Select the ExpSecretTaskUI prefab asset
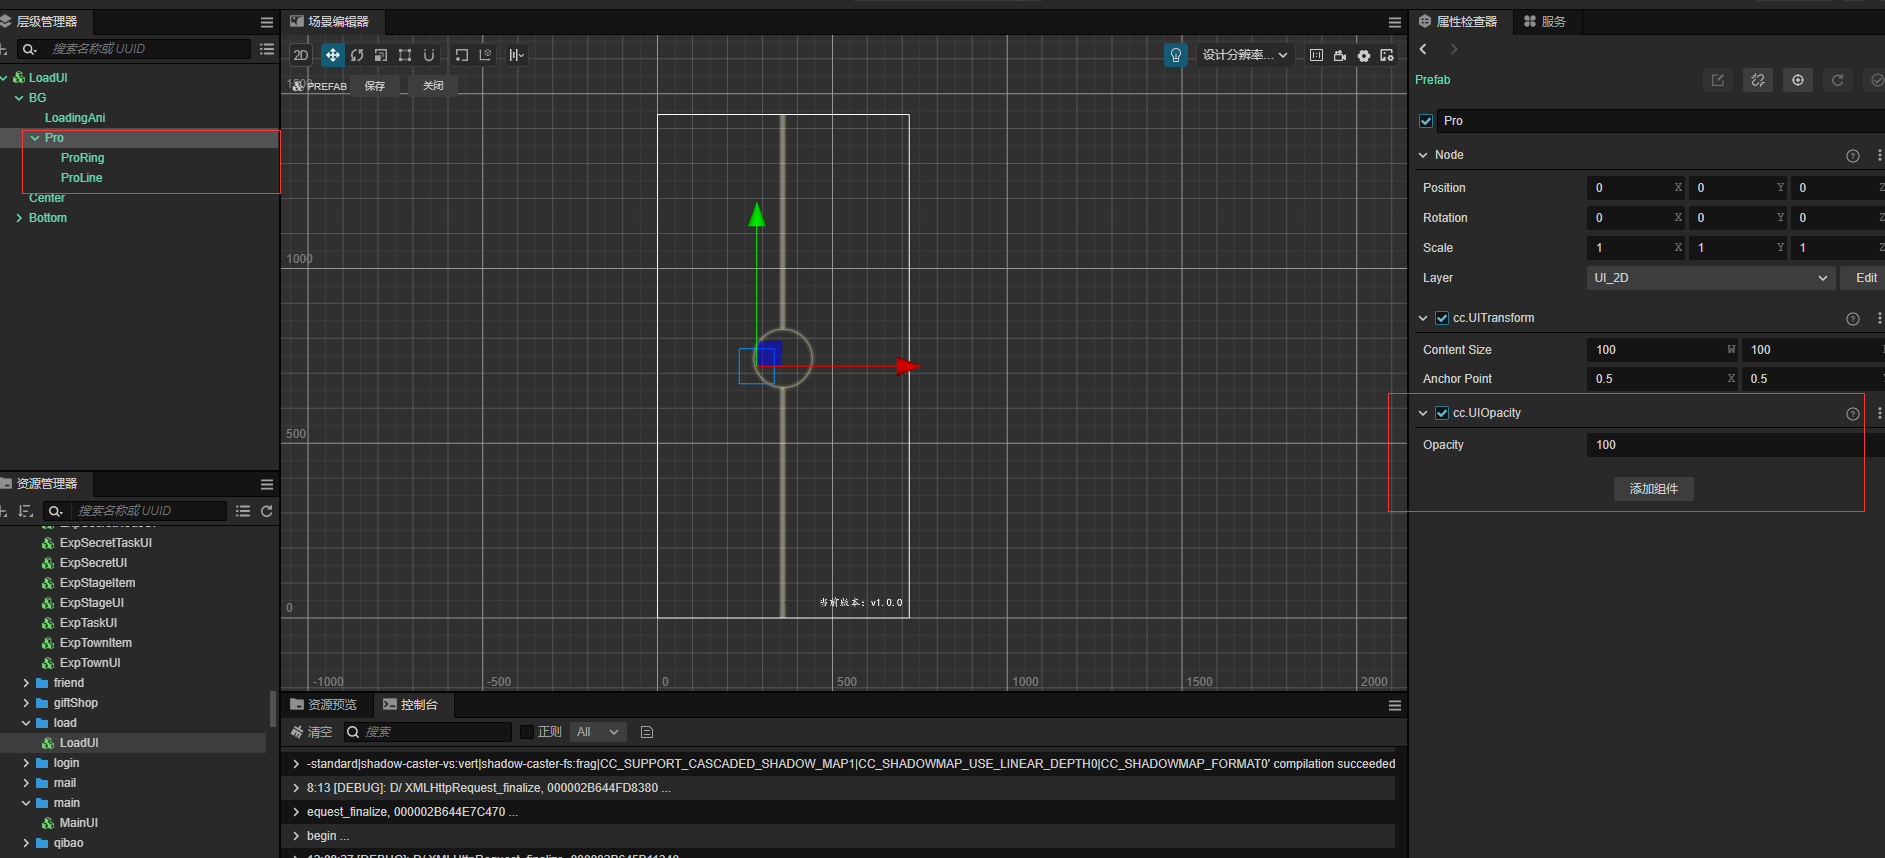1885x858 pixels. point(106,543)
